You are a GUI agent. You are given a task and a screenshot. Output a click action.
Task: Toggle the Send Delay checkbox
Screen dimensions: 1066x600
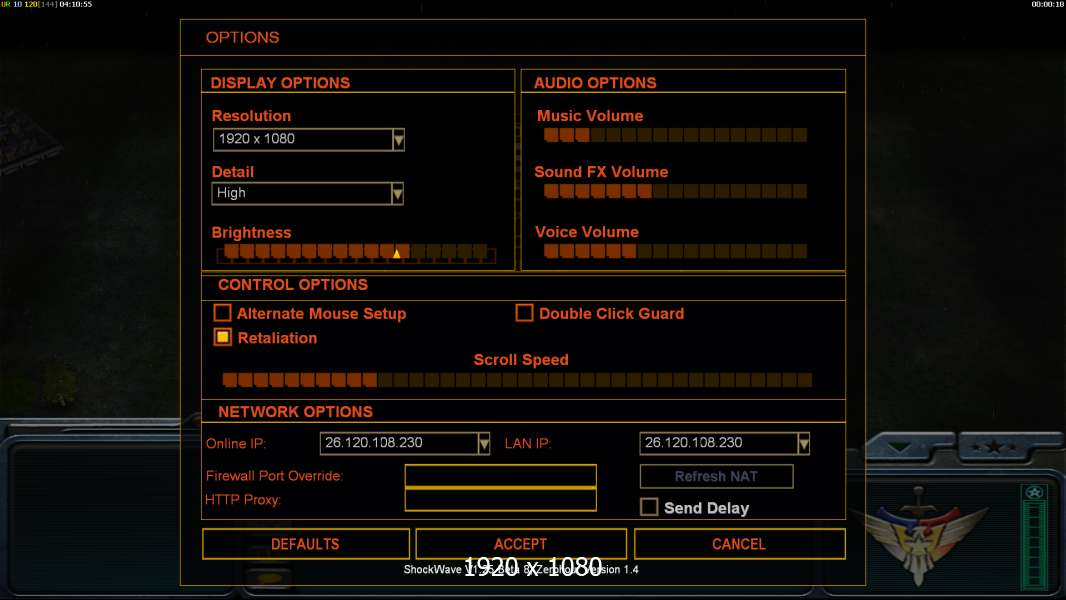[x=649, y=507]
